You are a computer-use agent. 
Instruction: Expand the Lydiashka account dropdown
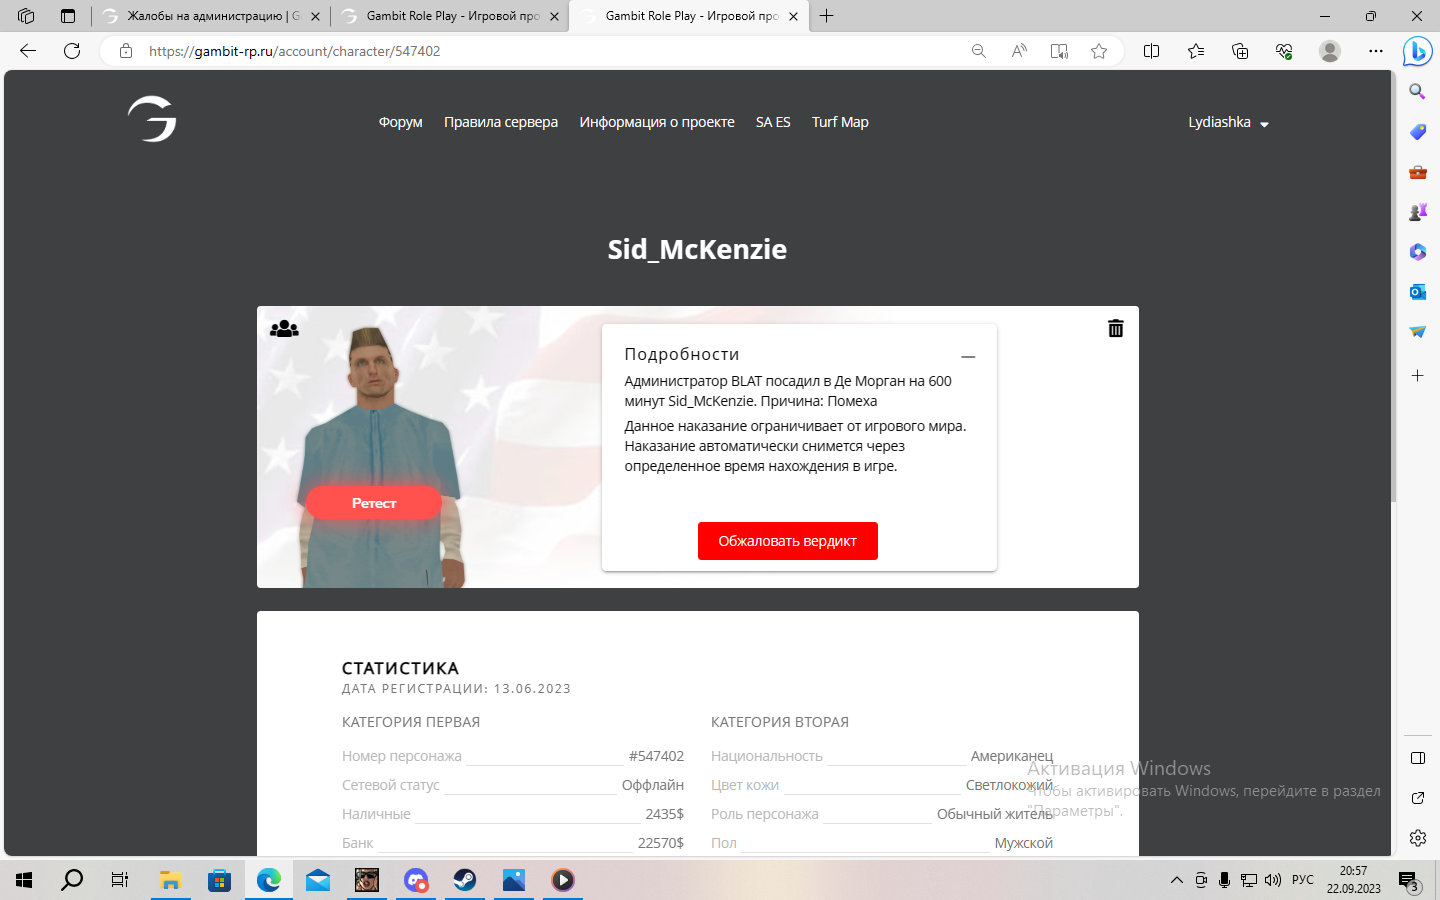pyautogui.click(x=1228, y=122)
